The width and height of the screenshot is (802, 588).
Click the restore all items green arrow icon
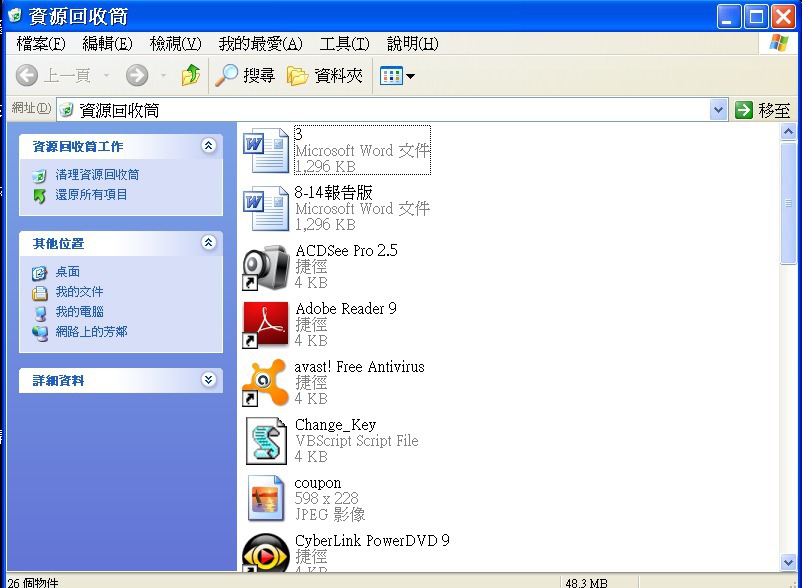pyautogui.click(x=39, y=196)
